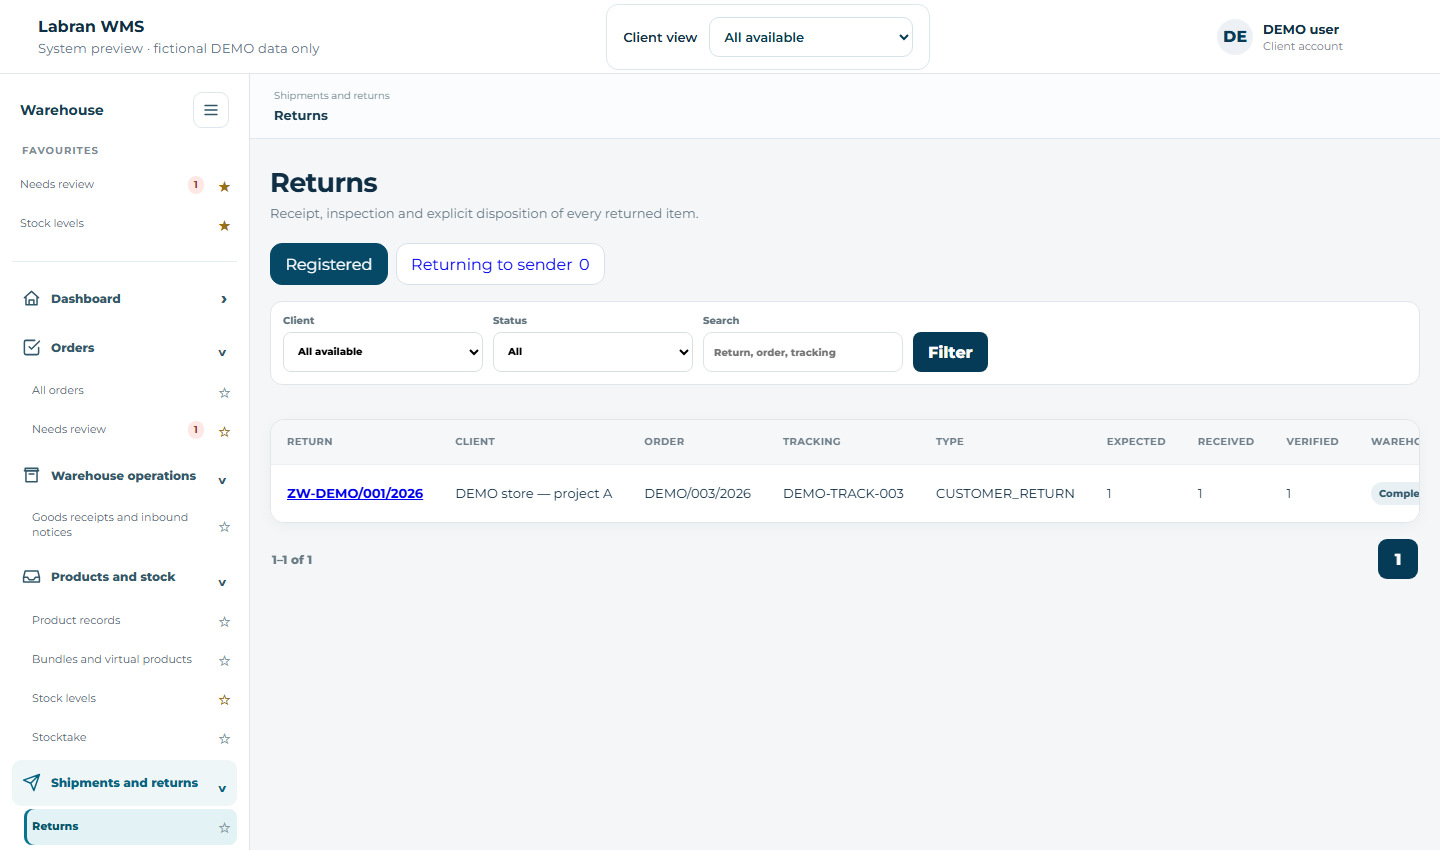The image size is (1440, 850).
Task: Expand the Dashboard section chevron
Action: coord(223,299)
